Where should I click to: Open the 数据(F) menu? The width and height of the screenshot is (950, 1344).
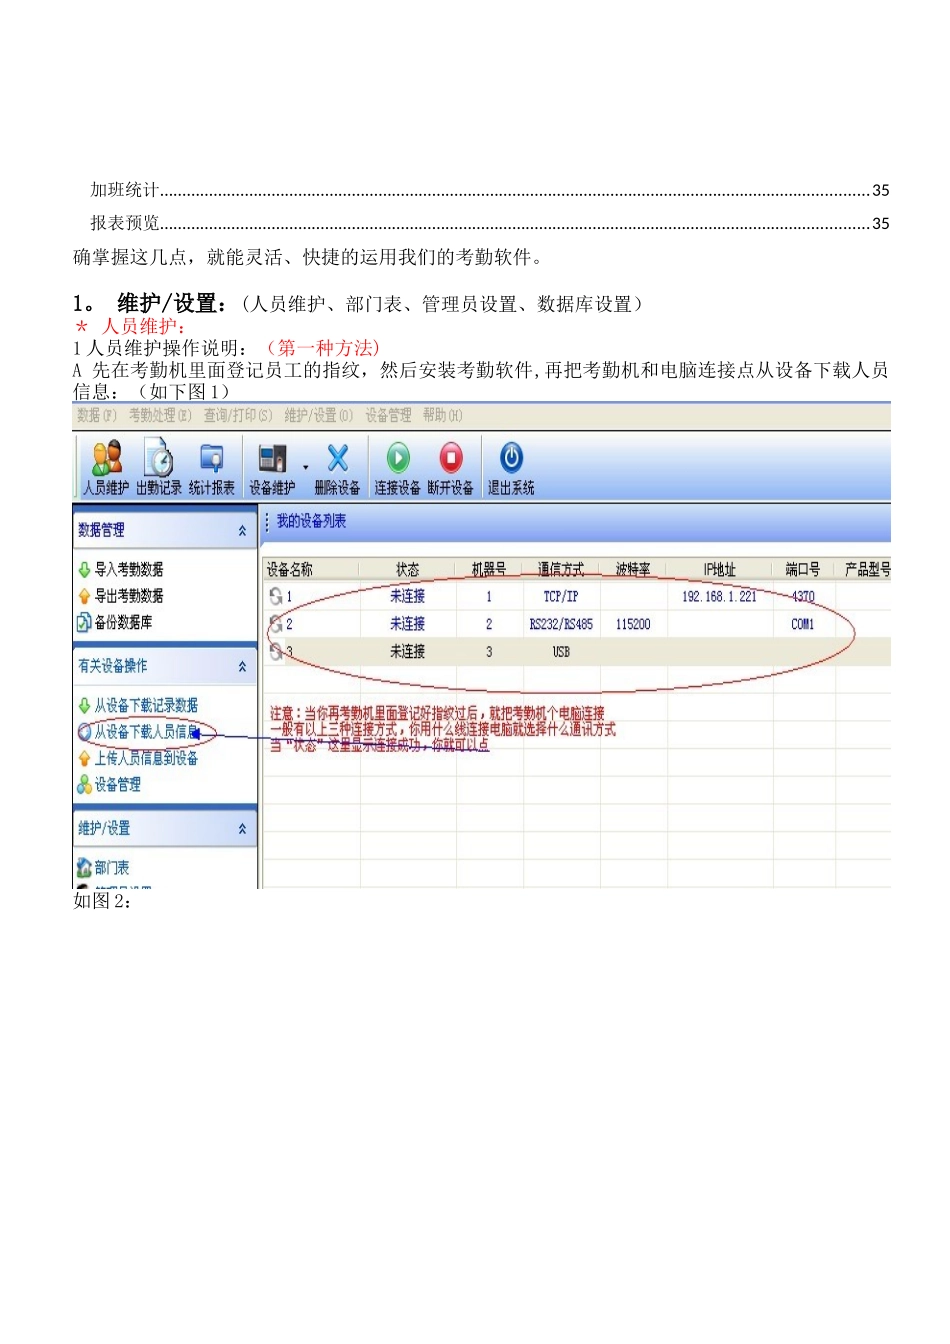[x=97, y=415]
